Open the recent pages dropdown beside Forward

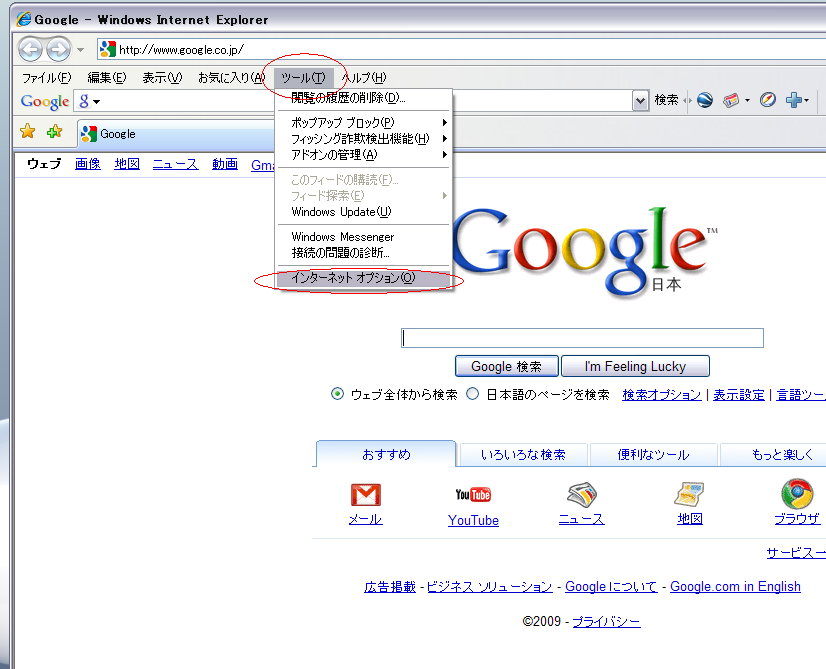[x=81, y=50]
